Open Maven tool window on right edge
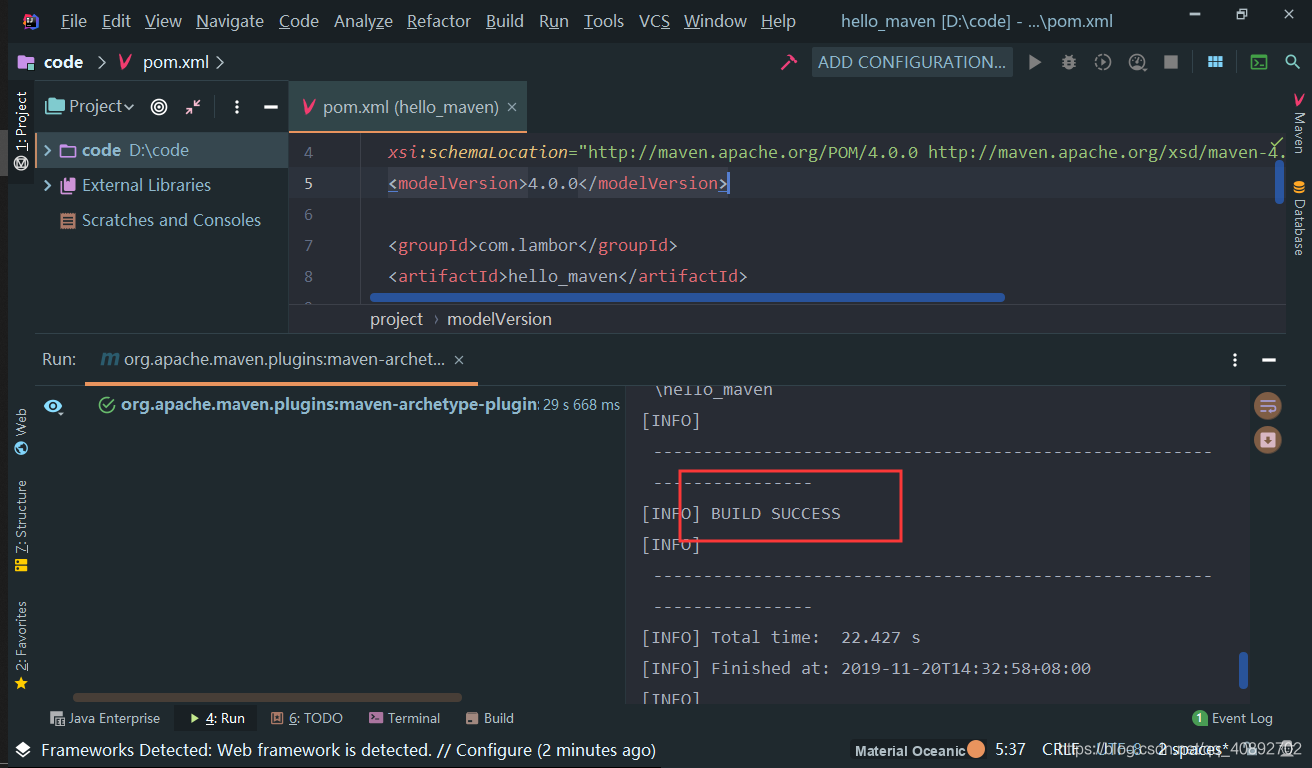Viewport: 1312px width, 768px height. click(x=1299, y=123)
